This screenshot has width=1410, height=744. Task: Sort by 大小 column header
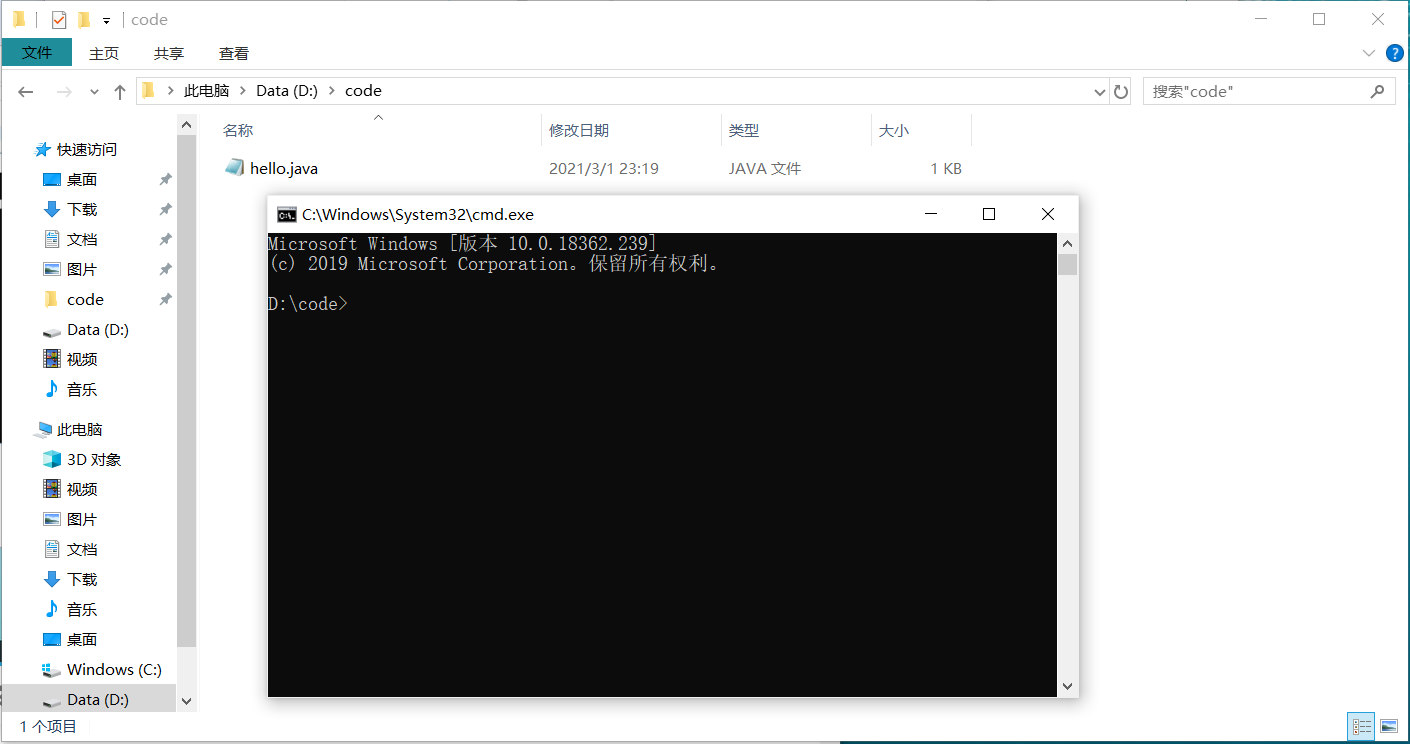894,130
